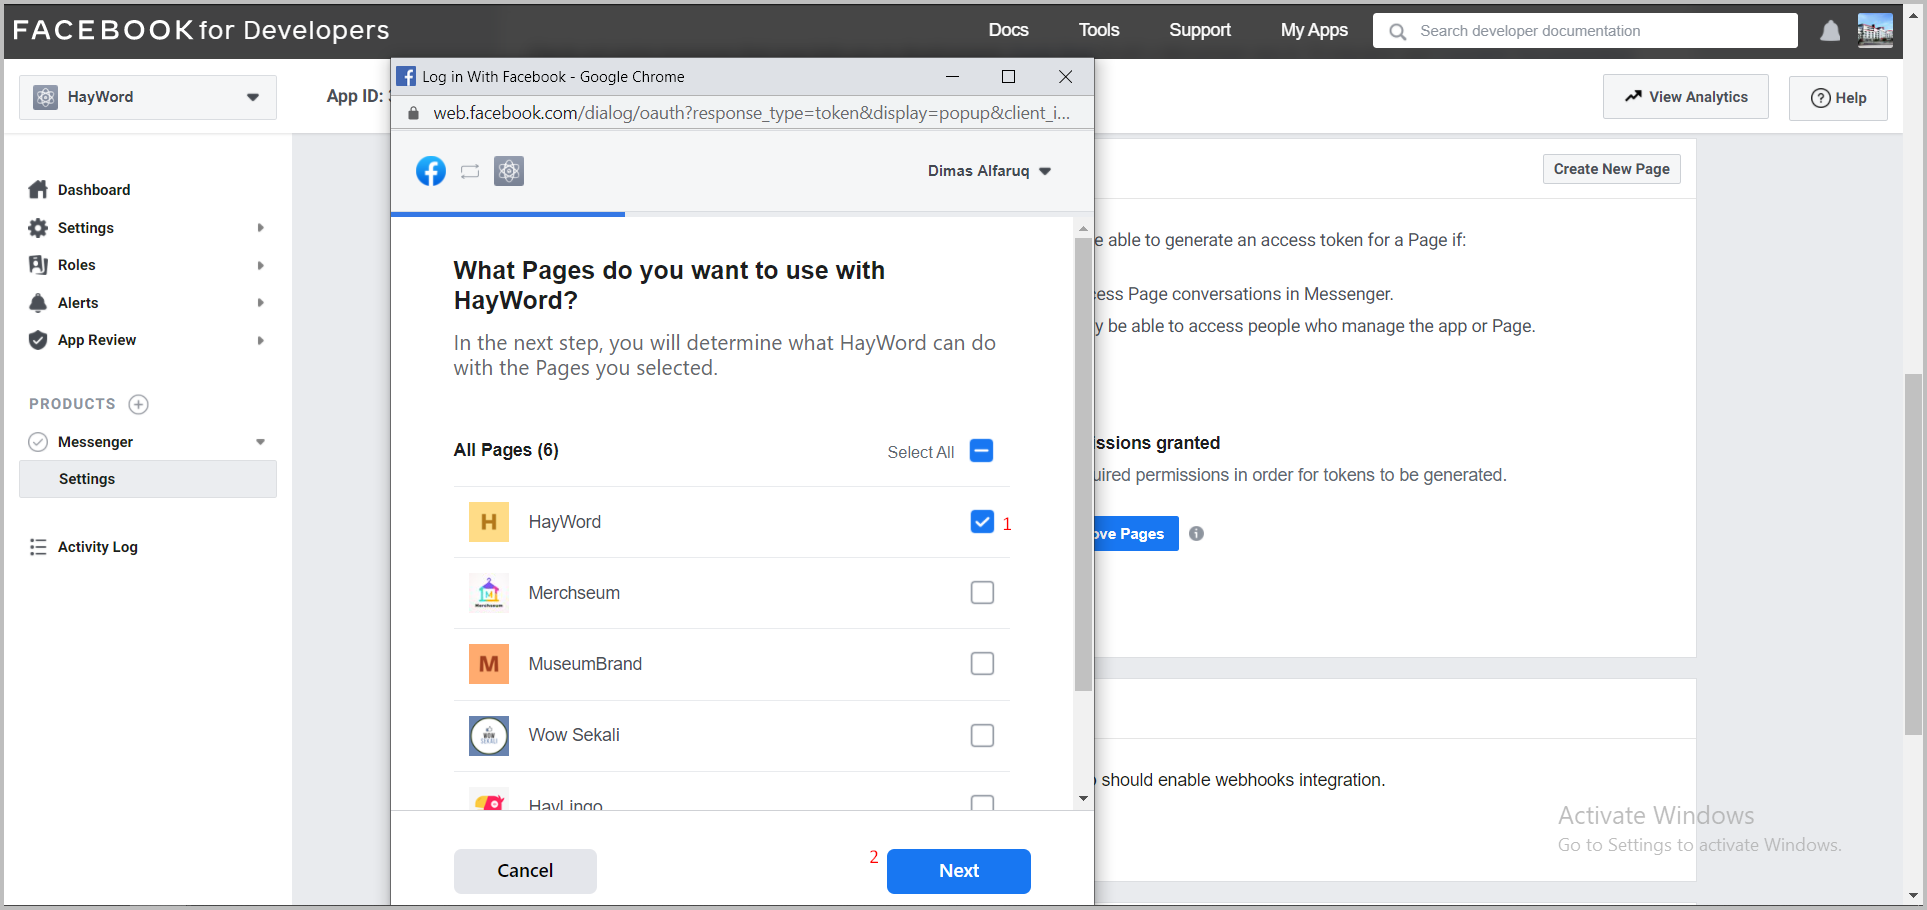Click the dialog scrollbar down arrow
1927x910 pixels.
[x=1083, y=799]
